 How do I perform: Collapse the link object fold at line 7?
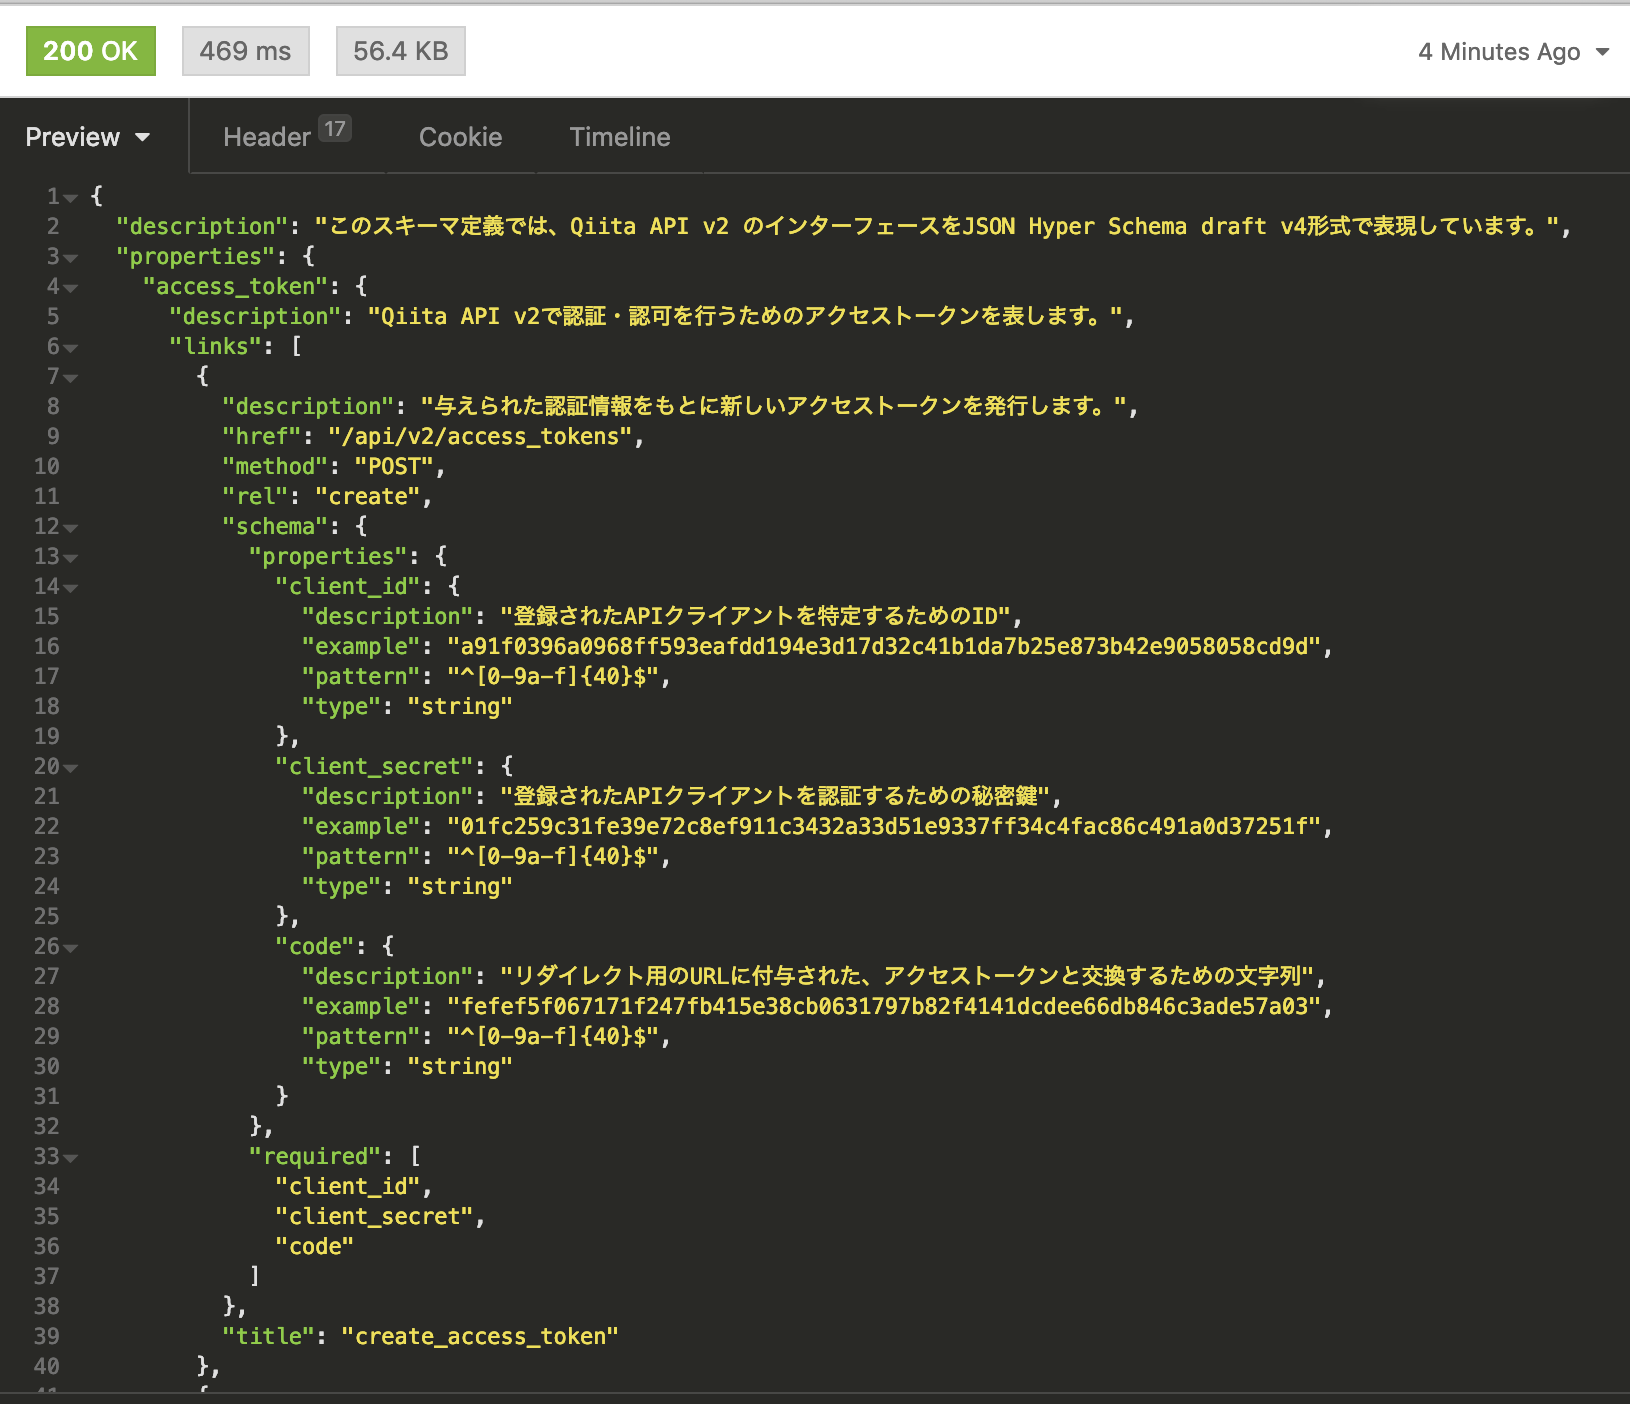pos(71,378)
